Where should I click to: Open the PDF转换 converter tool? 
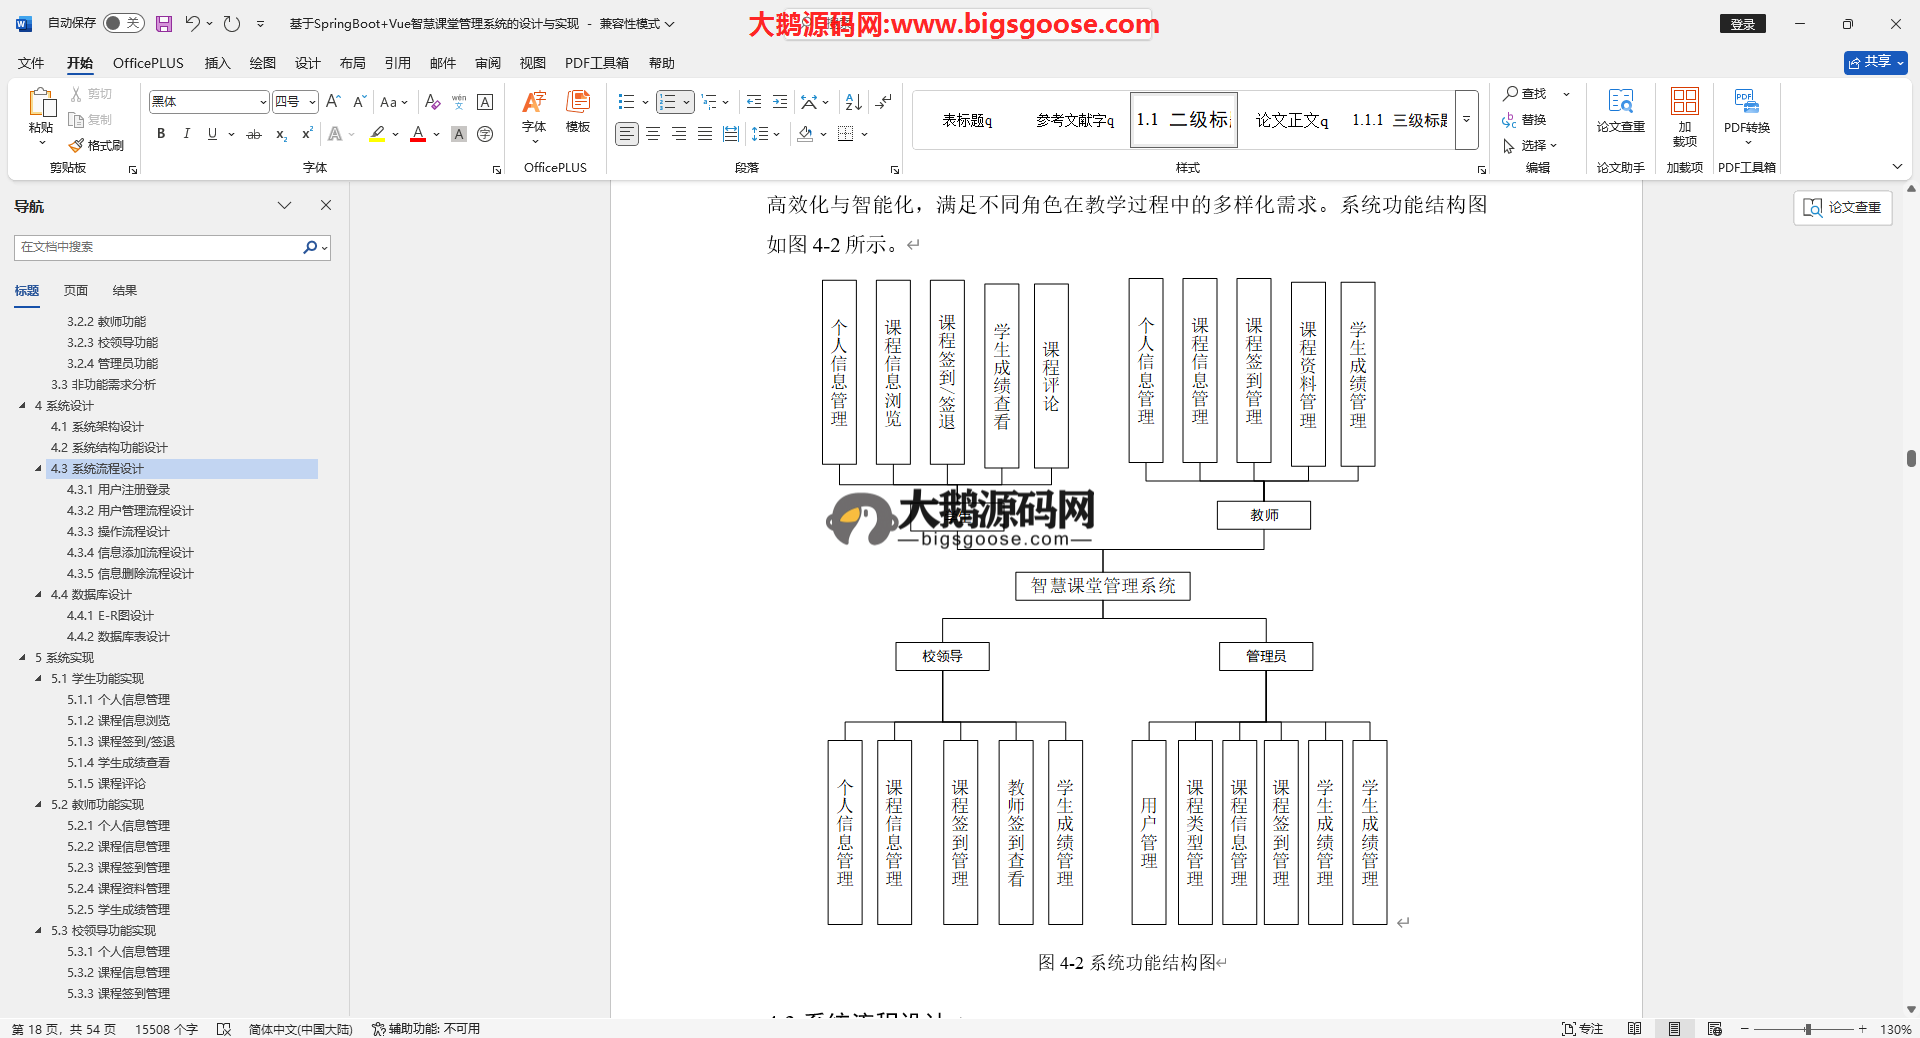[1746, 112]
